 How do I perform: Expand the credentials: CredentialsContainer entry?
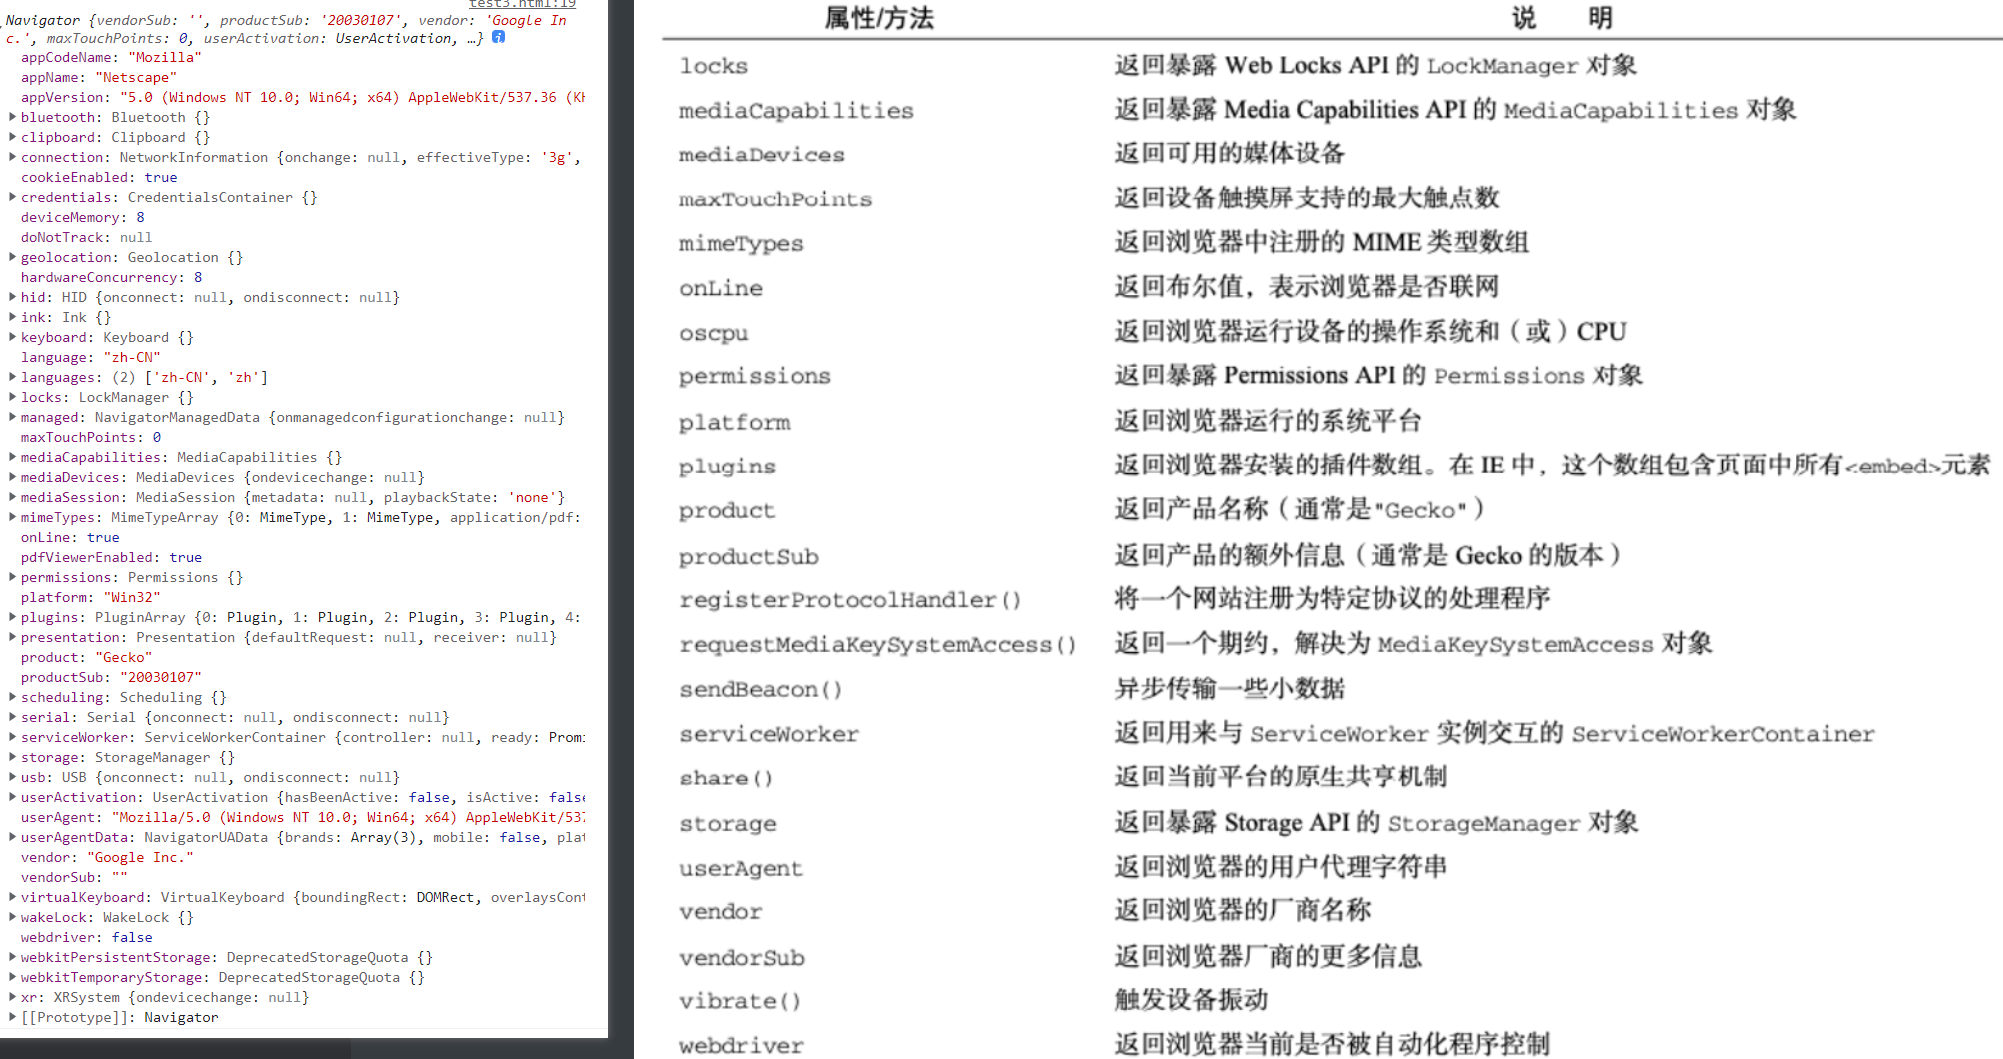12,197
